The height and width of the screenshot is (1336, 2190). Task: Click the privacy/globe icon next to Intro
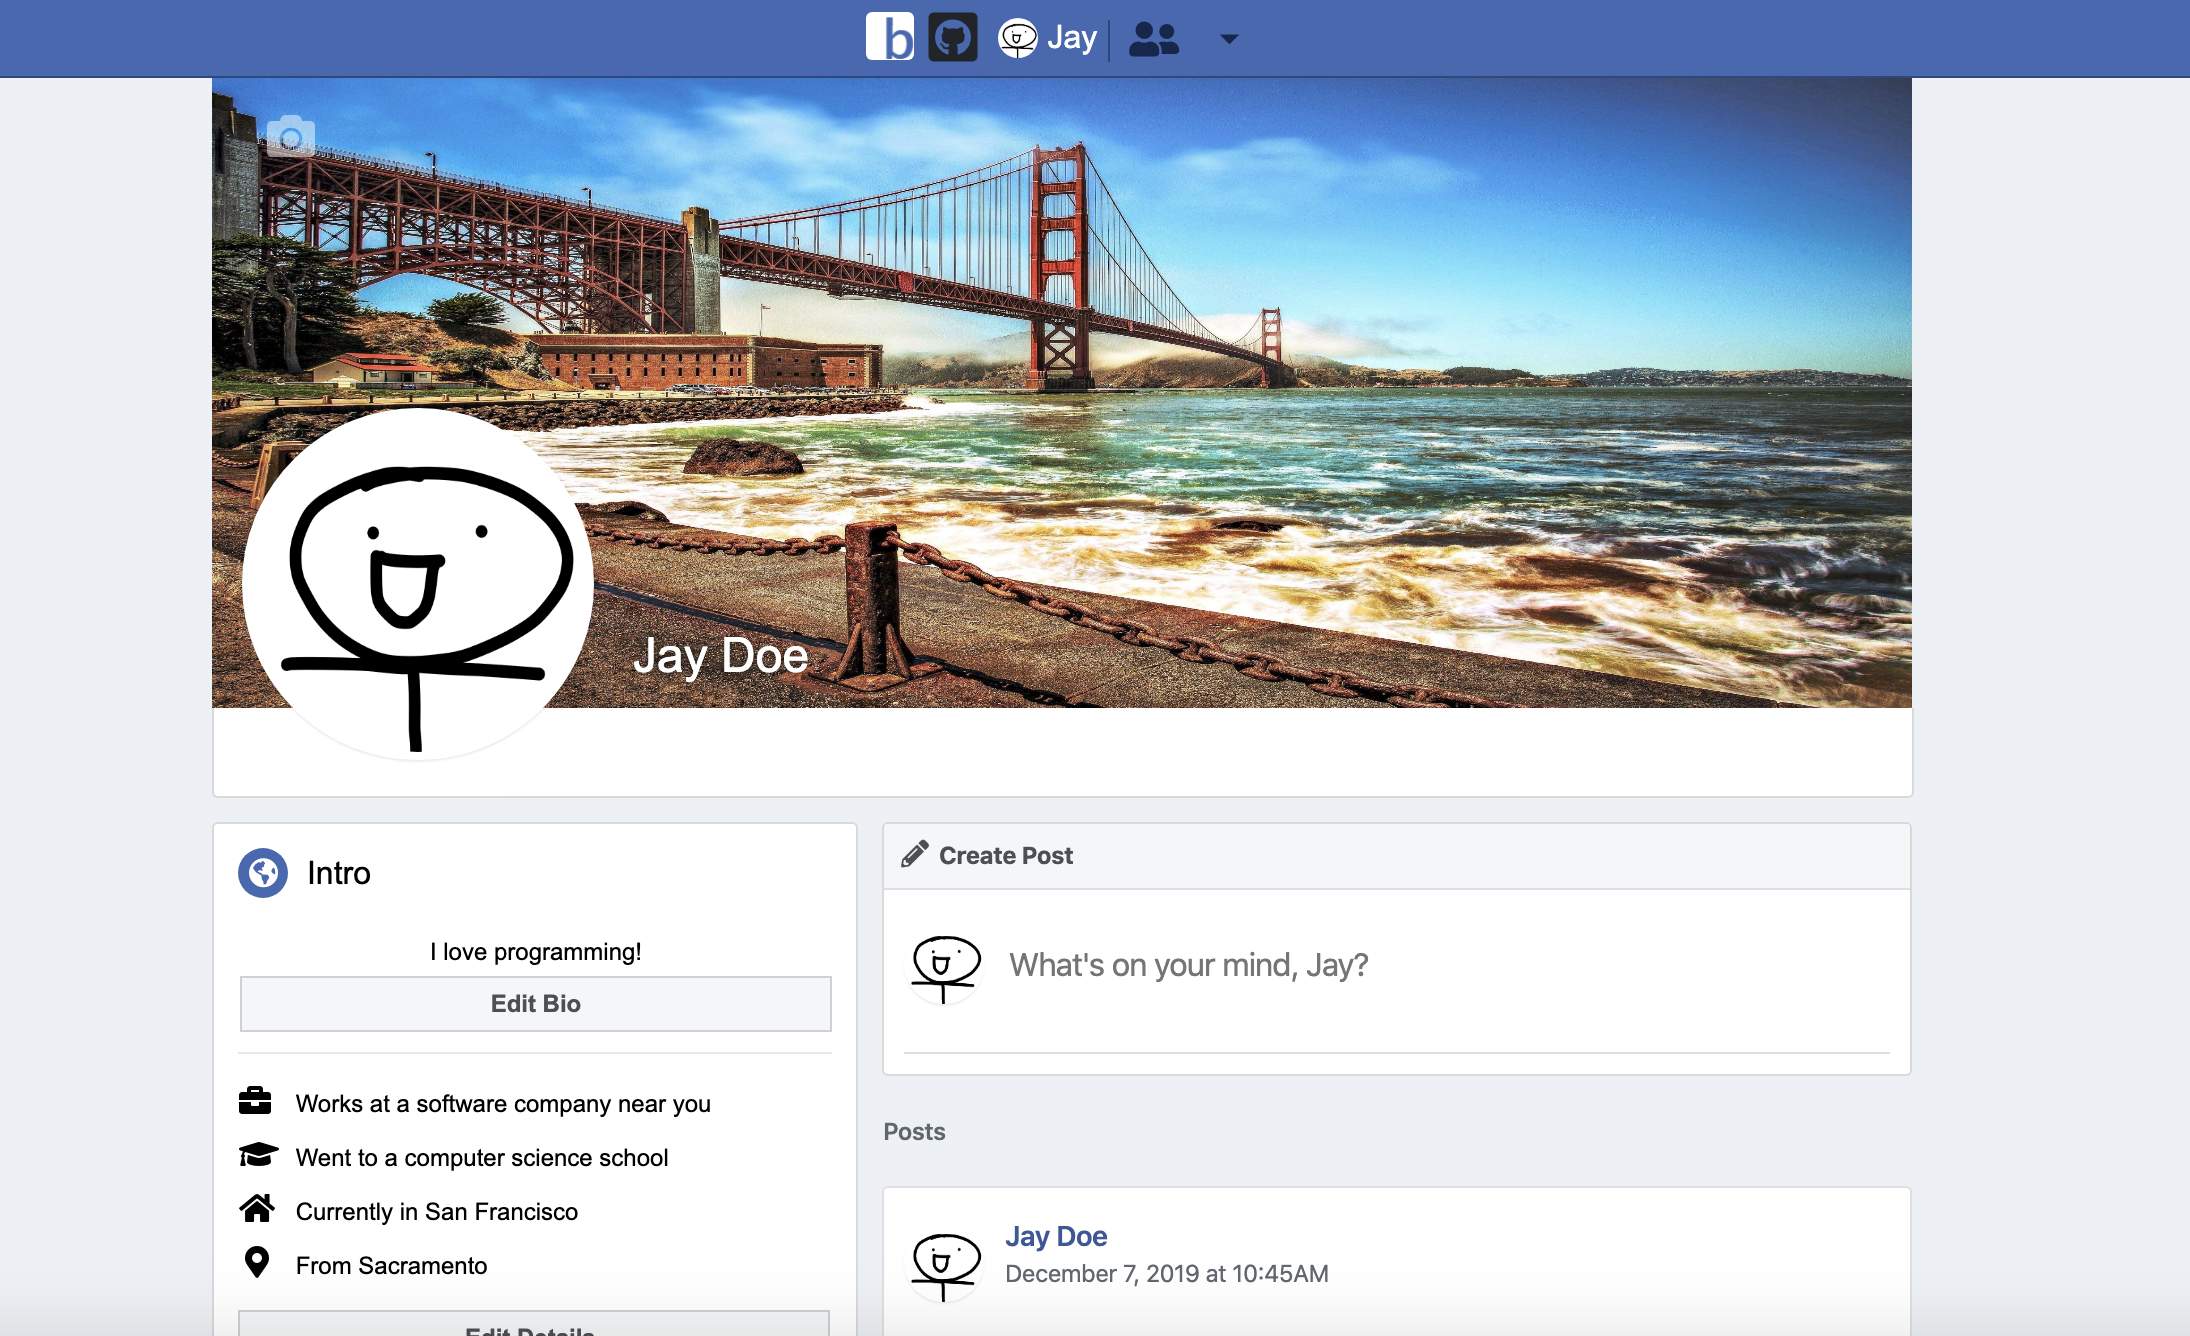(x=261, y=871)
